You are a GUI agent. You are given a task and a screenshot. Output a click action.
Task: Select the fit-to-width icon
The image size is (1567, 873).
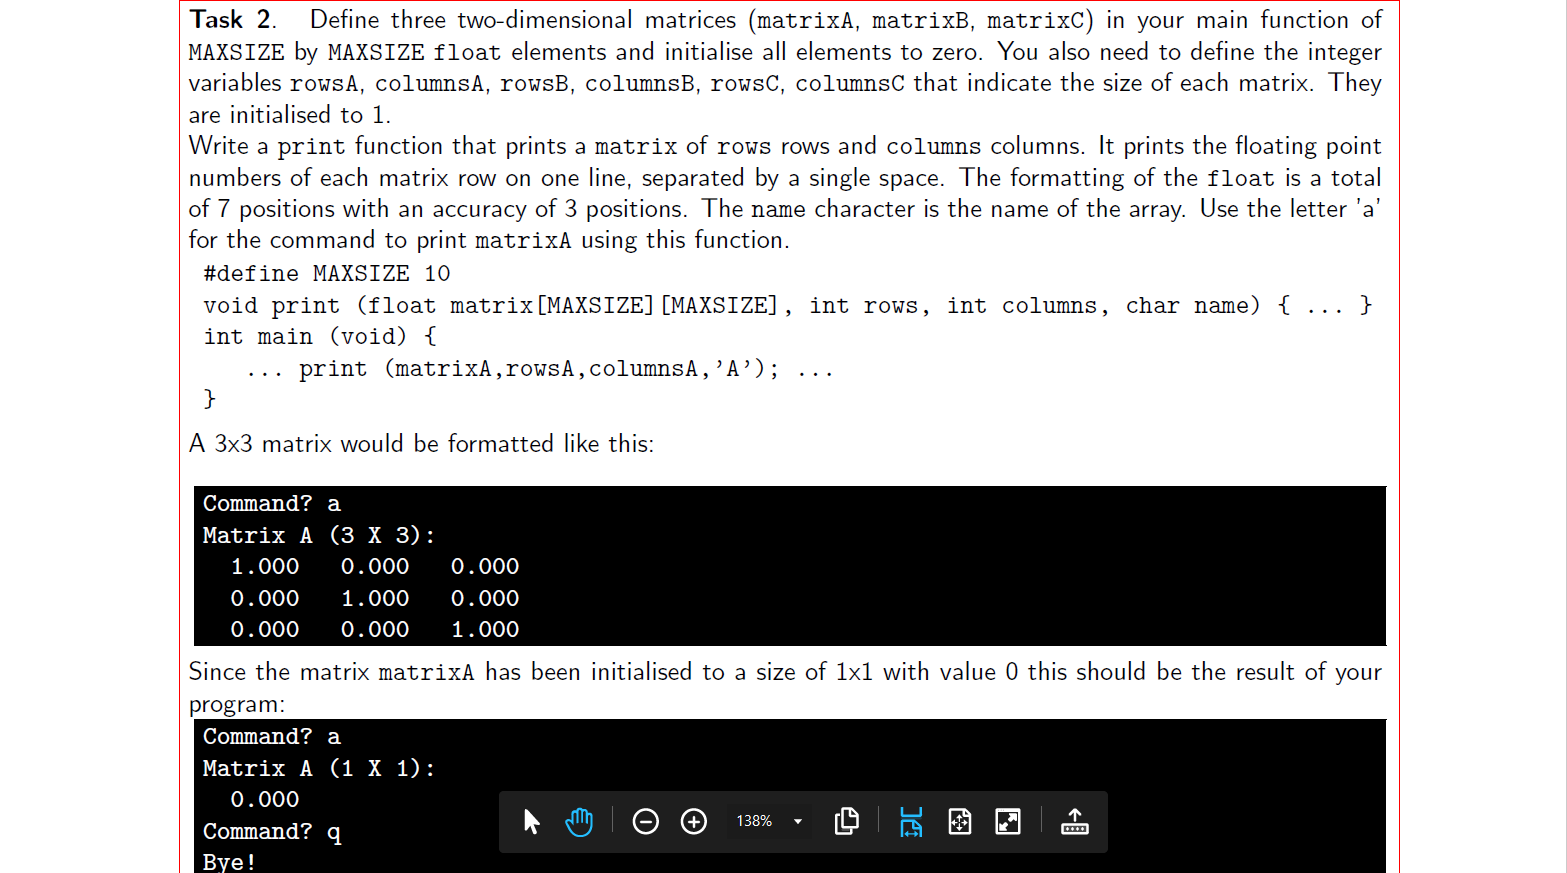(x=910, y=821)
